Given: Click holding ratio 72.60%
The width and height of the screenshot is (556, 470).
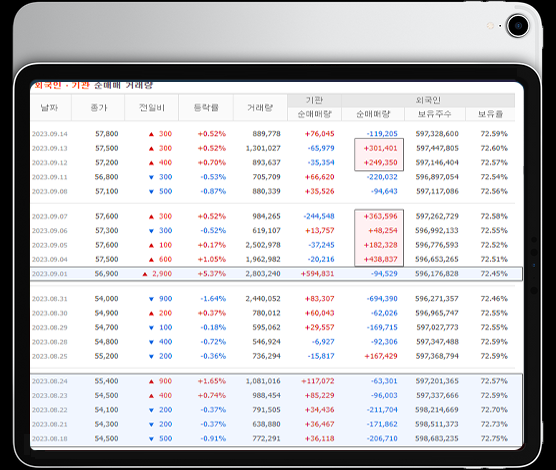Looking at the screenshot, I should [x=494, y=148].
